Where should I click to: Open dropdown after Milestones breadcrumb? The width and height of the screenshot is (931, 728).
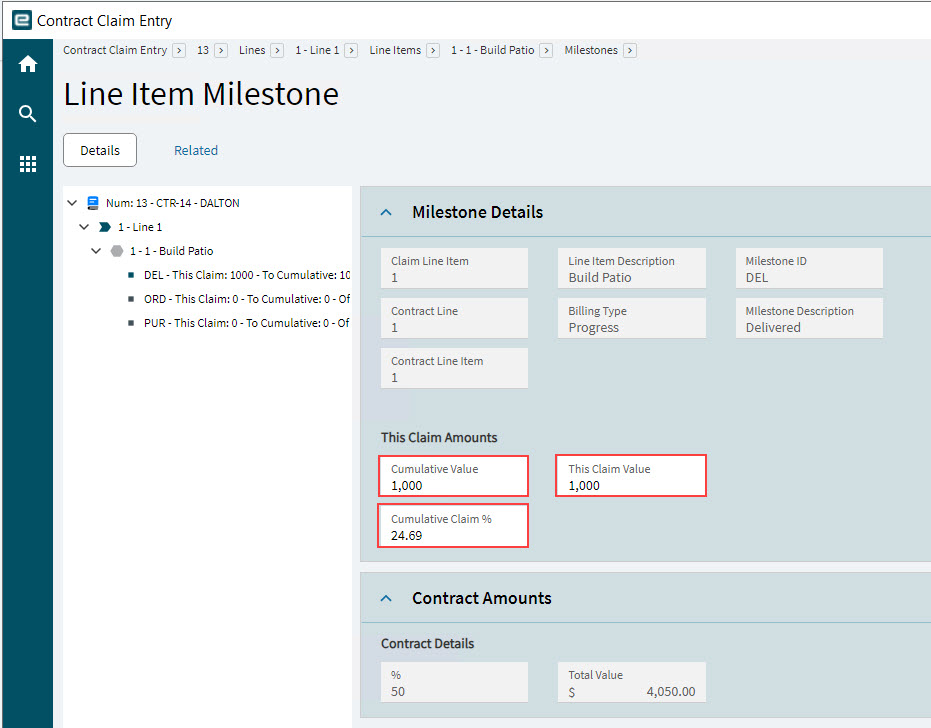coord(630,50)
